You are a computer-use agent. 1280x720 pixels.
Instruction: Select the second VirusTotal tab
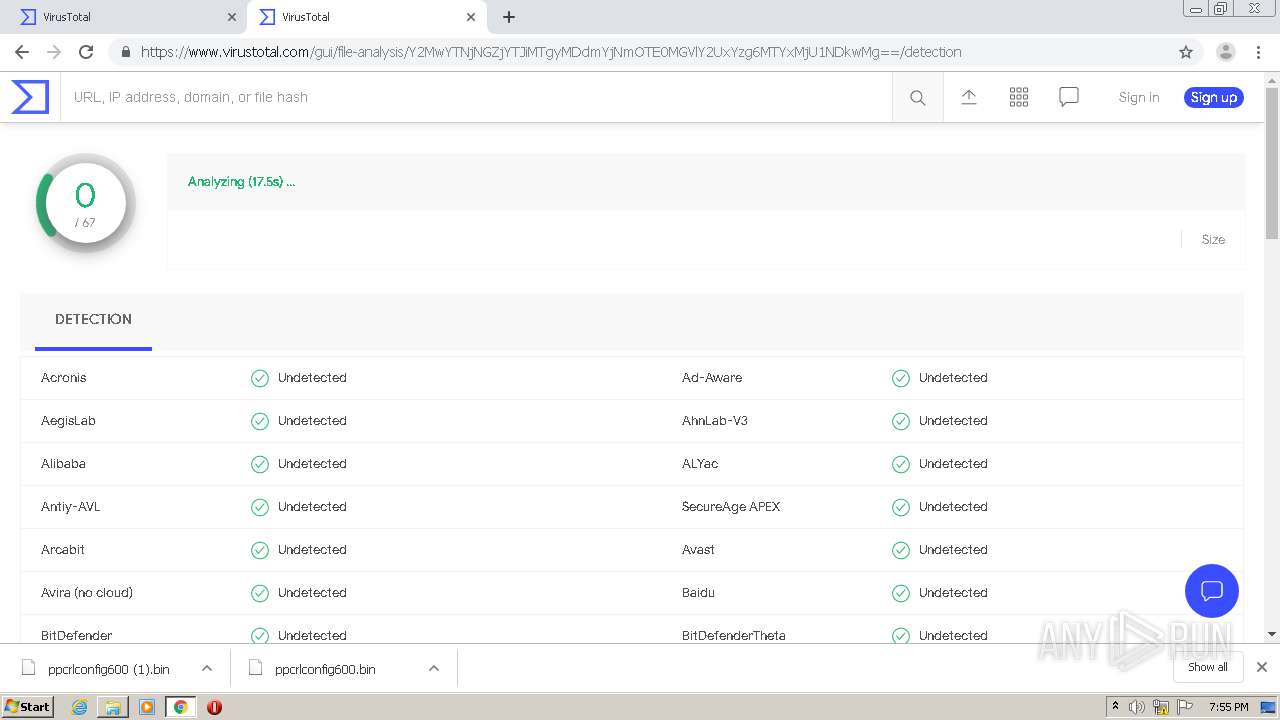pos(367,17)
